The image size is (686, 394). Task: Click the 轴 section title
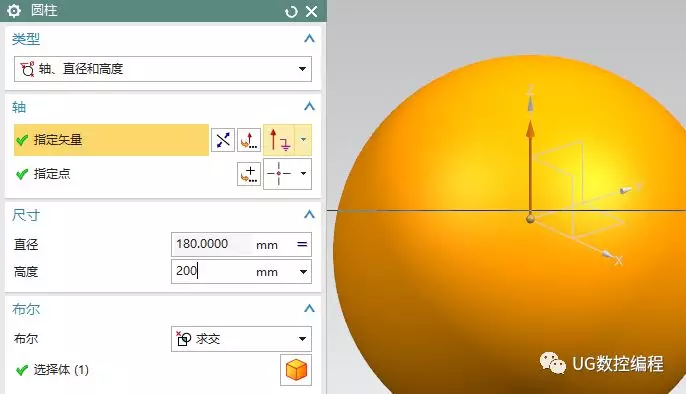tap(19, 107)
